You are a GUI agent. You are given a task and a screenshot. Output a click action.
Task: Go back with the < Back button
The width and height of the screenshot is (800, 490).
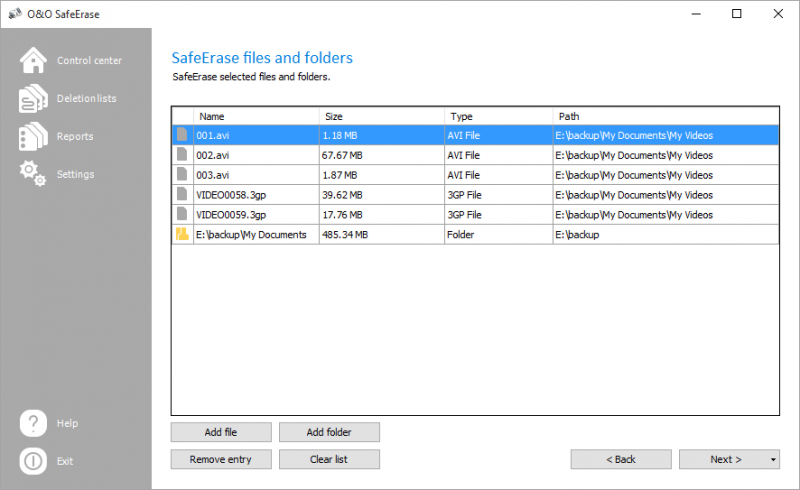tap(621, 459)
